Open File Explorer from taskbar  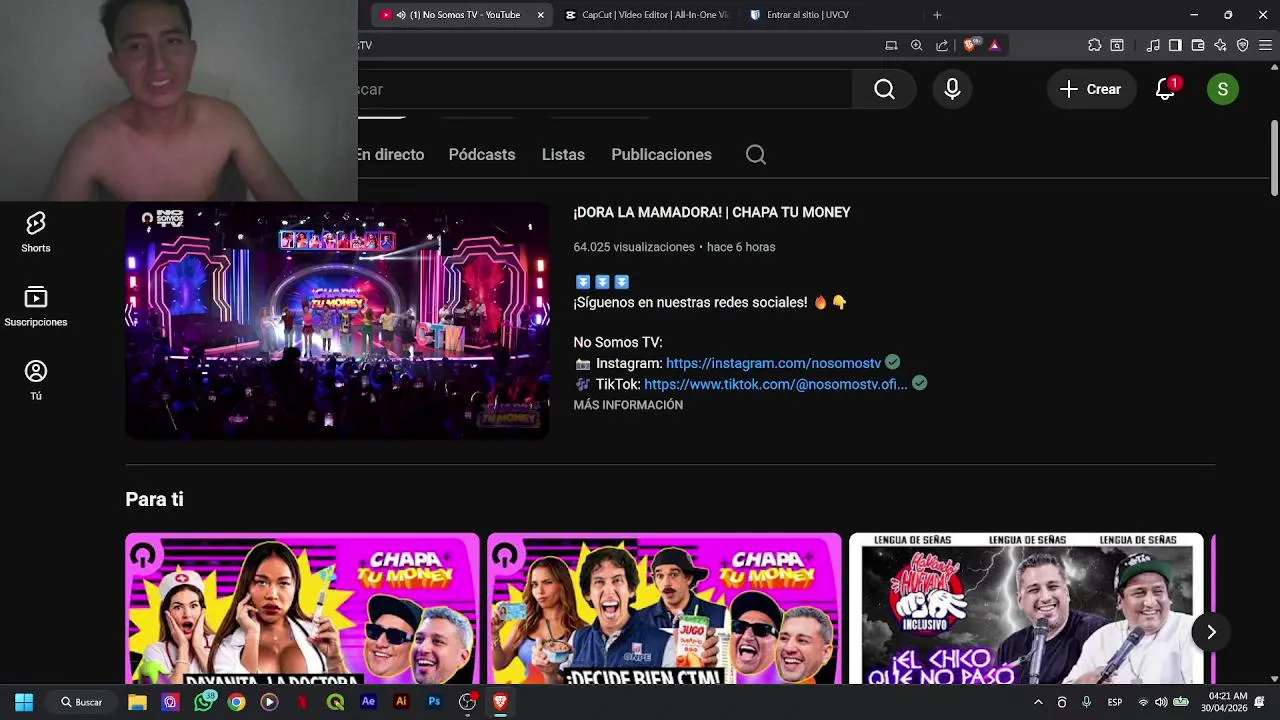138,702
